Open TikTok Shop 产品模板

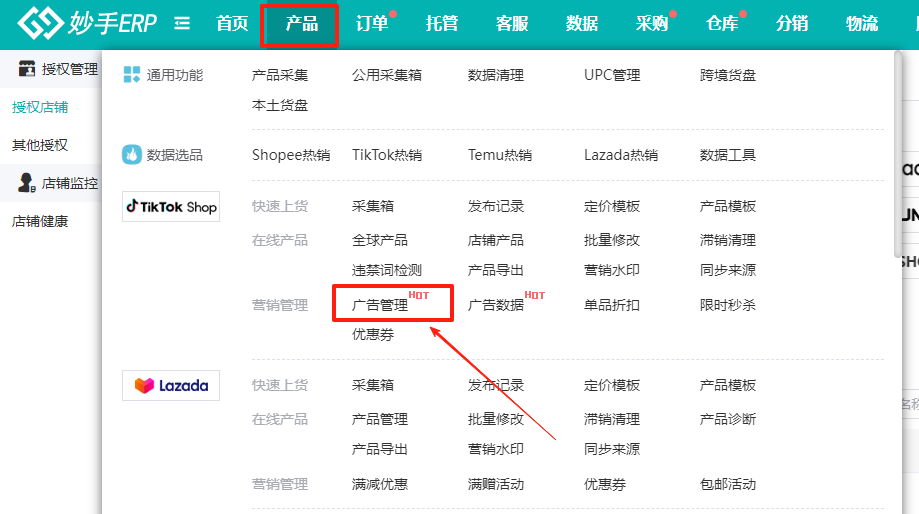tap(728, 206)
